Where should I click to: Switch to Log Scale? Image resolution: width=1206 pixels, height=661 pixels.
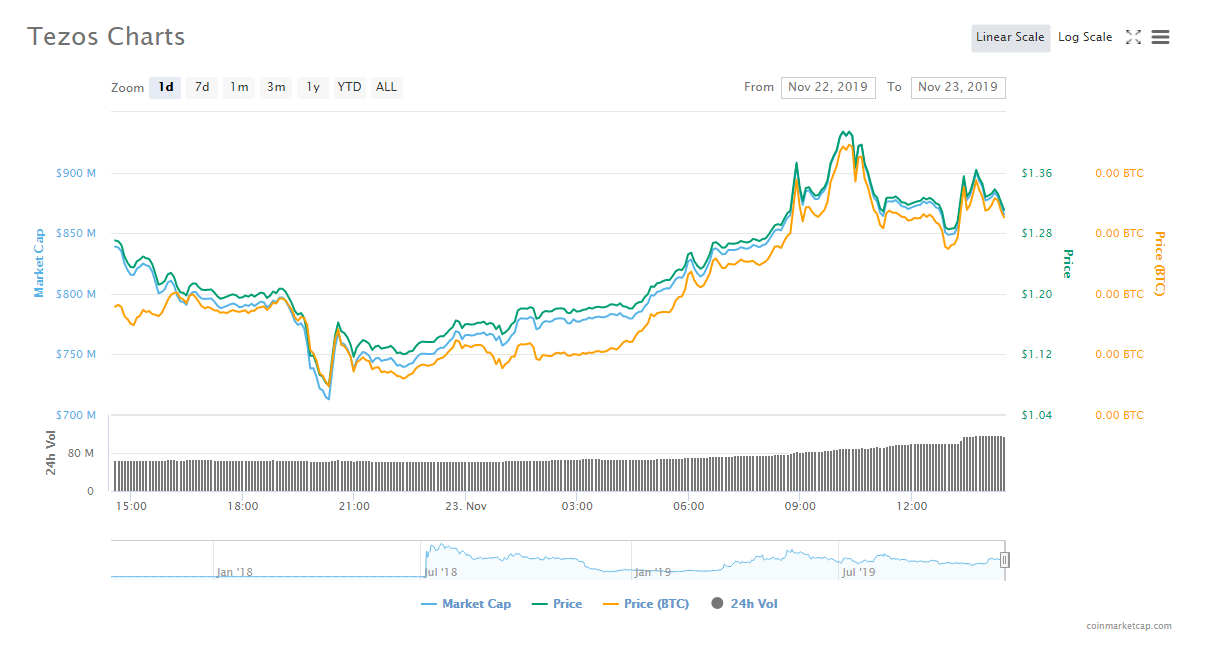point(1085,37)
